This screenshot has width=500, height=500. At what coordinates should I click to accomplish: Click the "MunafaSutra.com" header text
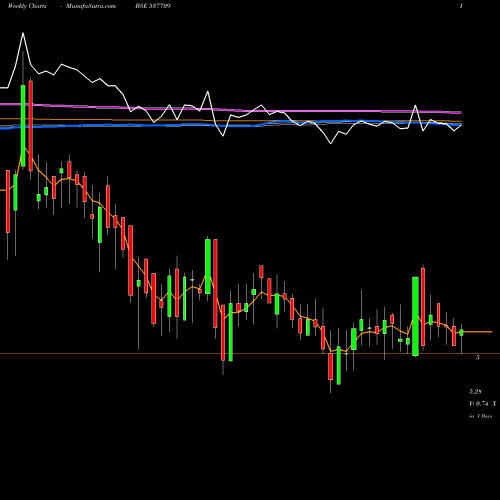coord(91,6)
